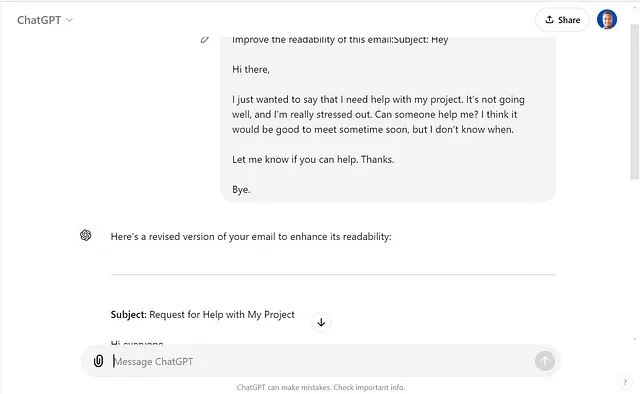Click the pencil edit message icon
The image size is (640, 394).
(204, 40)
